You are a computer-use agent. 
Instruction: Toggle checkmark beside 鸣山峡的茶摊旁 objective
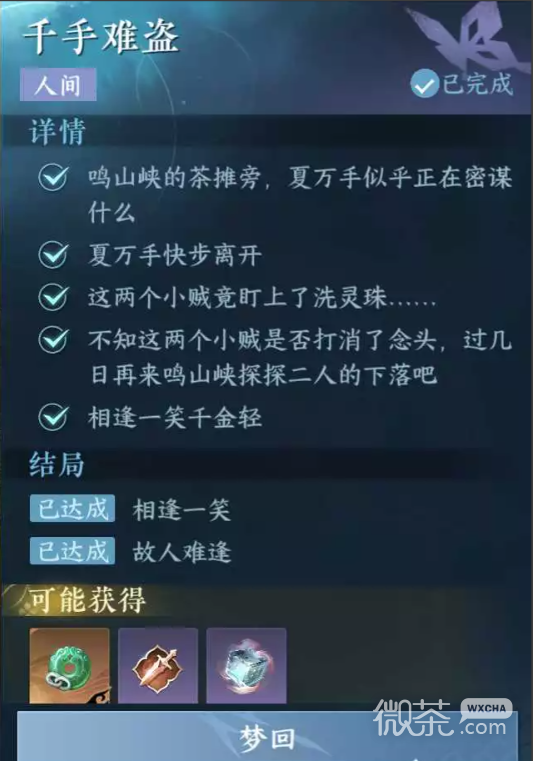coord(53,177)
